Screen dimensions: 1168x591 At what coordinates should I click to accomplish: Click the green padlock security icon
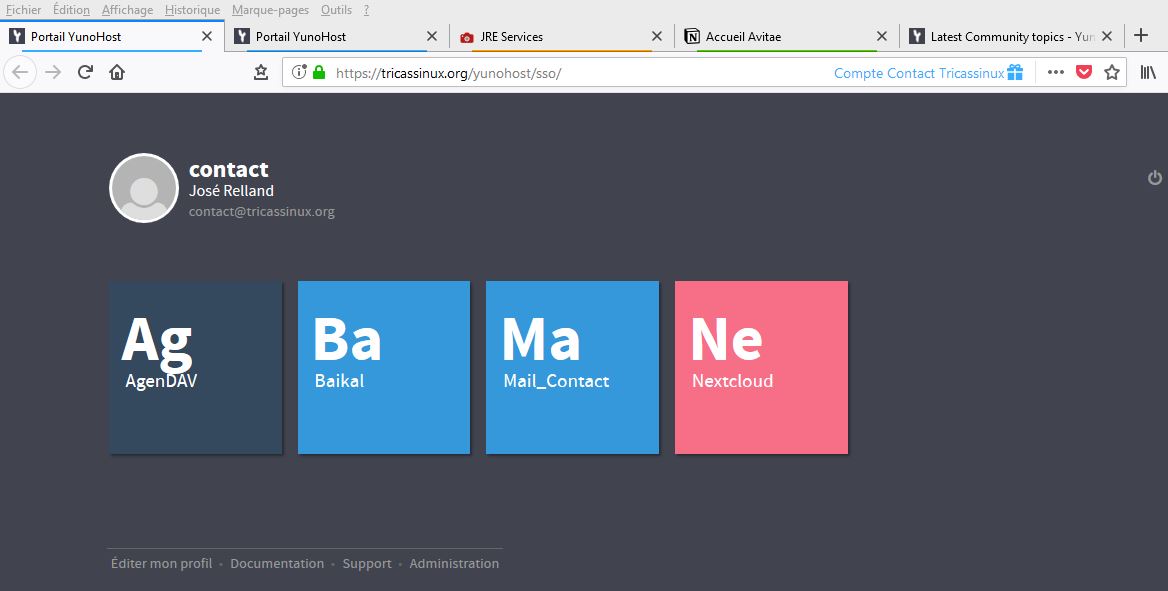(x=320, y=72)
